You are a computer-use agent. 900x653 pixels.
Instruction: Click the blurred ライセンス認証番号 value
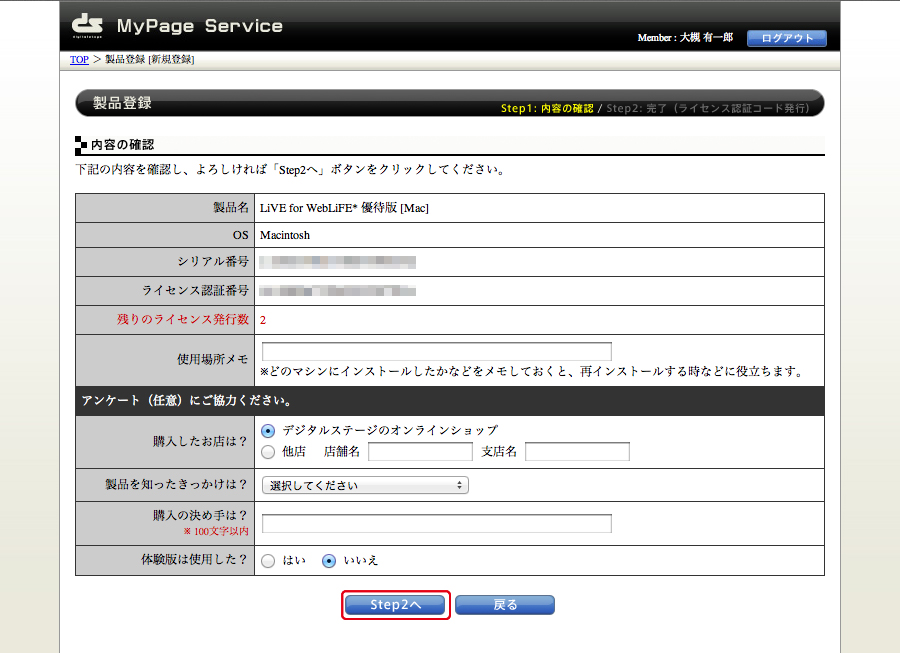(338, 291)
